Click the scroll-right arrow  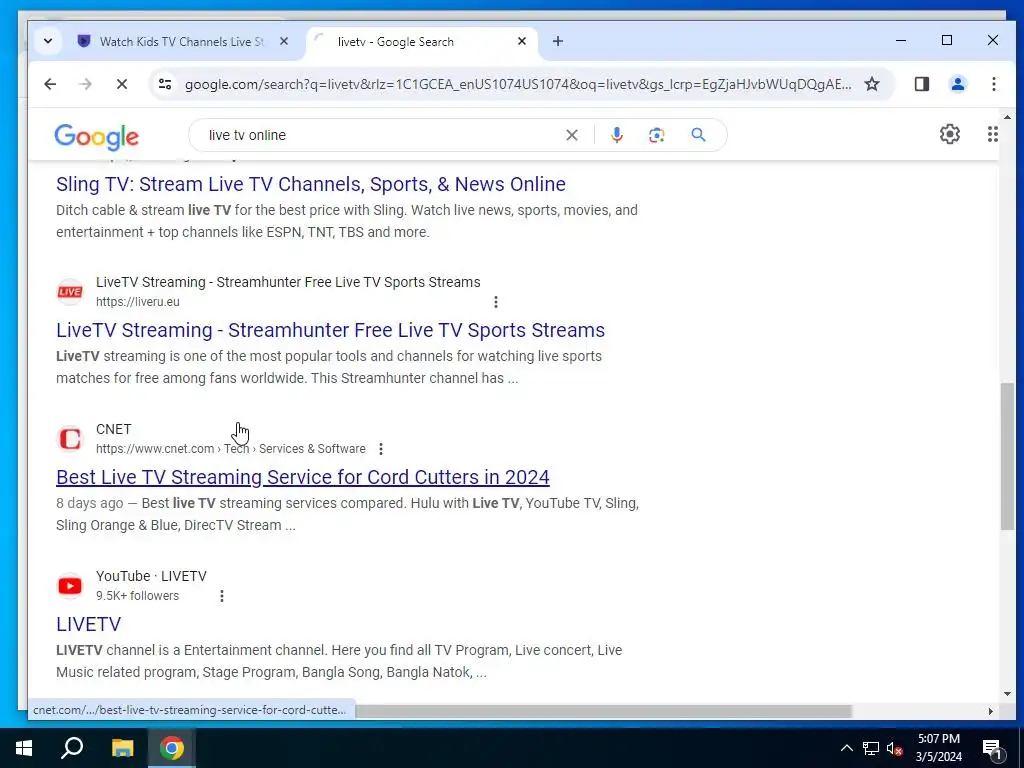point(991,711)
